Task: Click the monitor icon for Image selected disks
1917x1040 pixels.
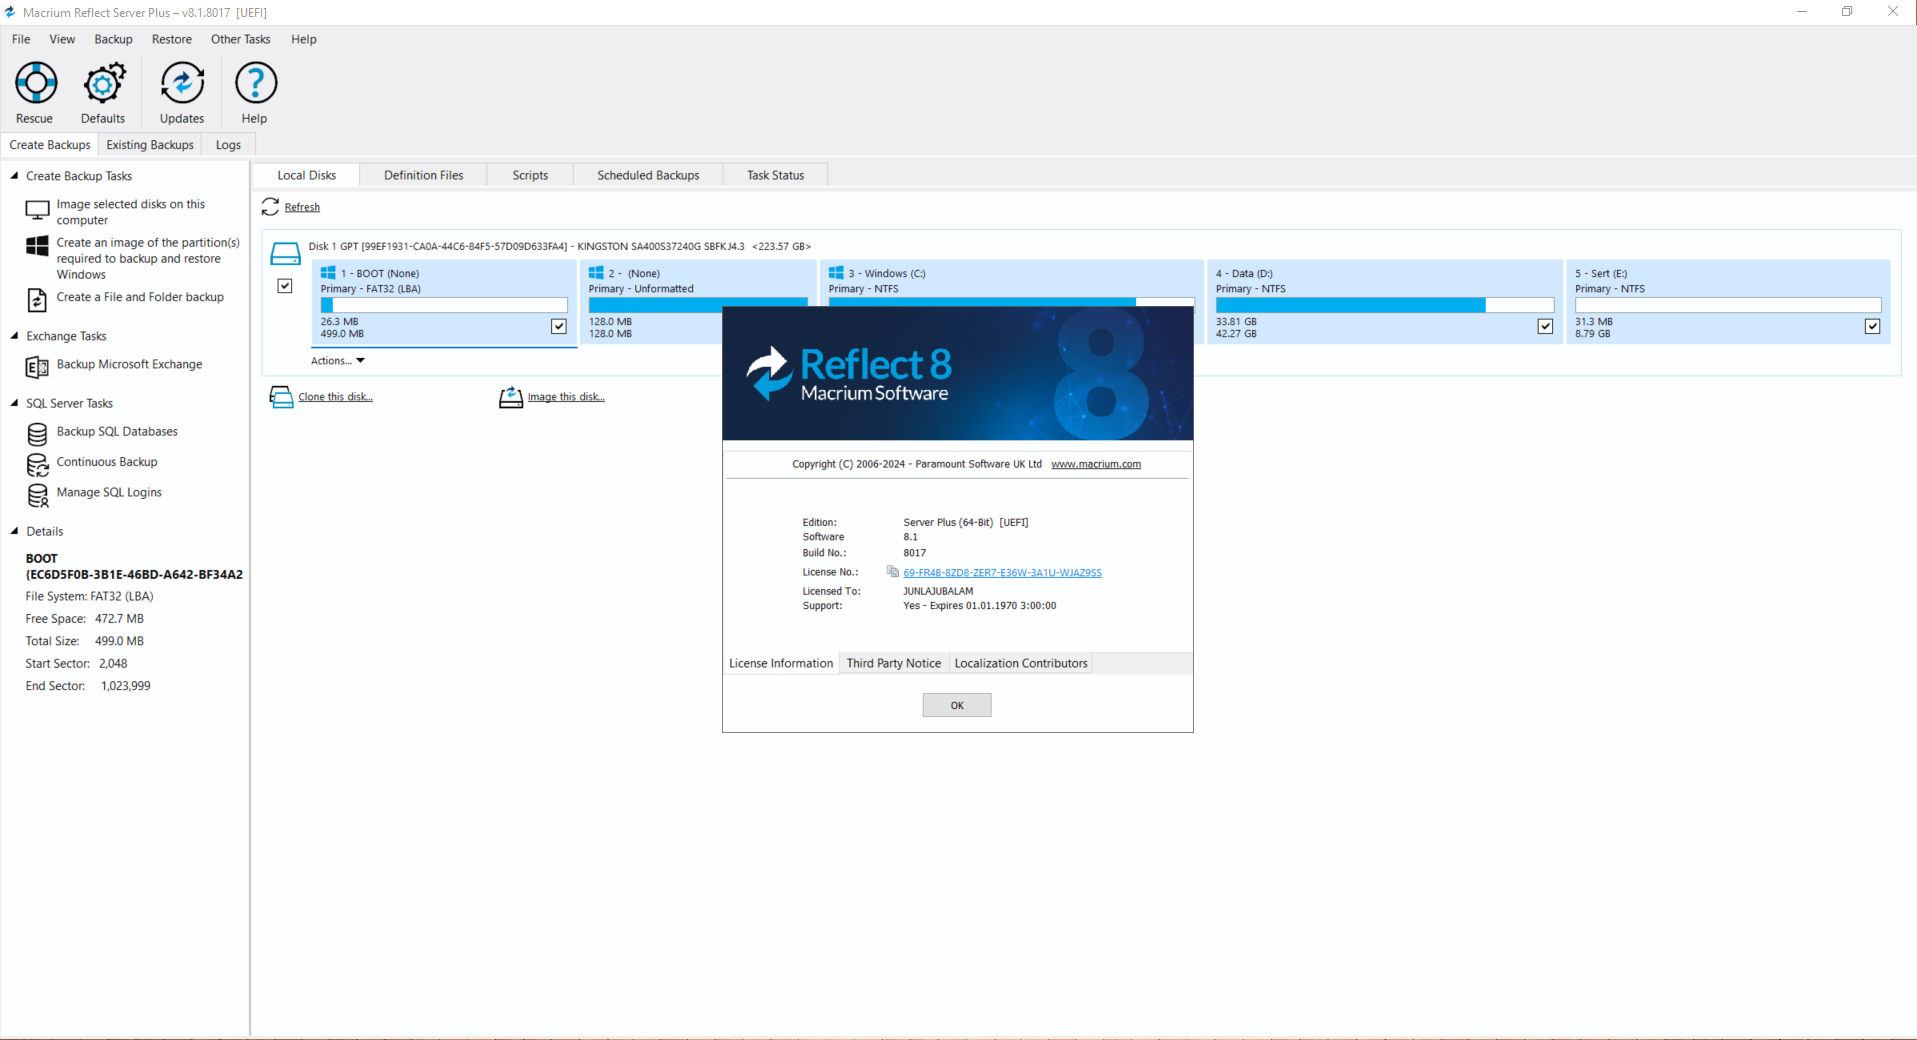Action: (x=37, y=211)
